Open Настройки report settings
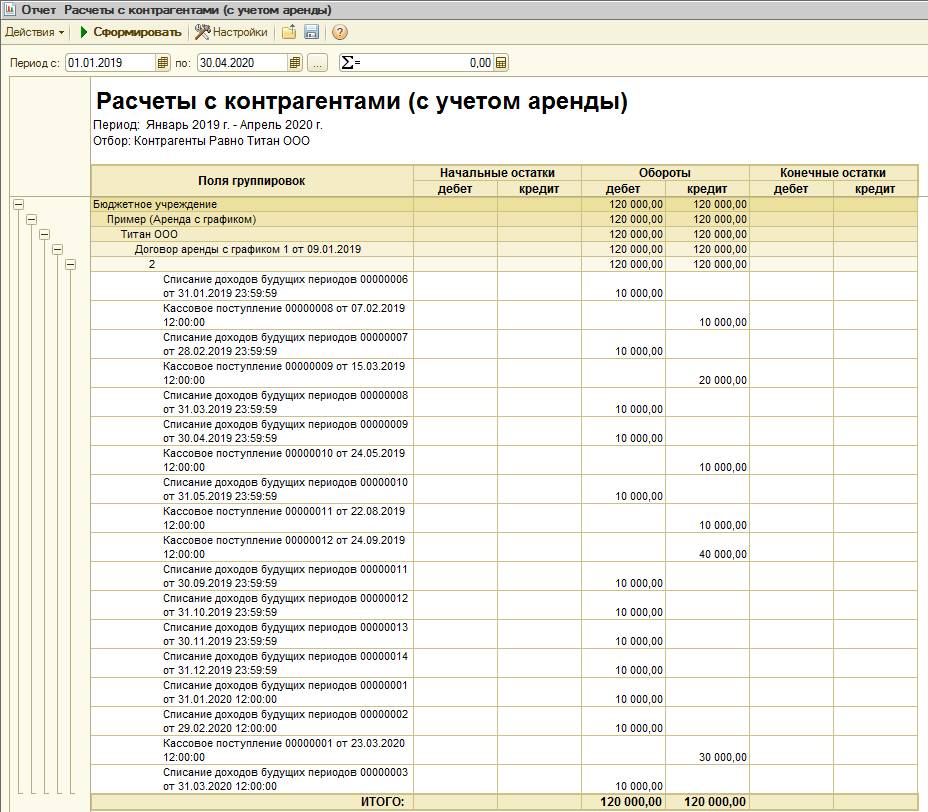Image resolution: width=928 pixels, height=812 pixels. tap(231, 32)
